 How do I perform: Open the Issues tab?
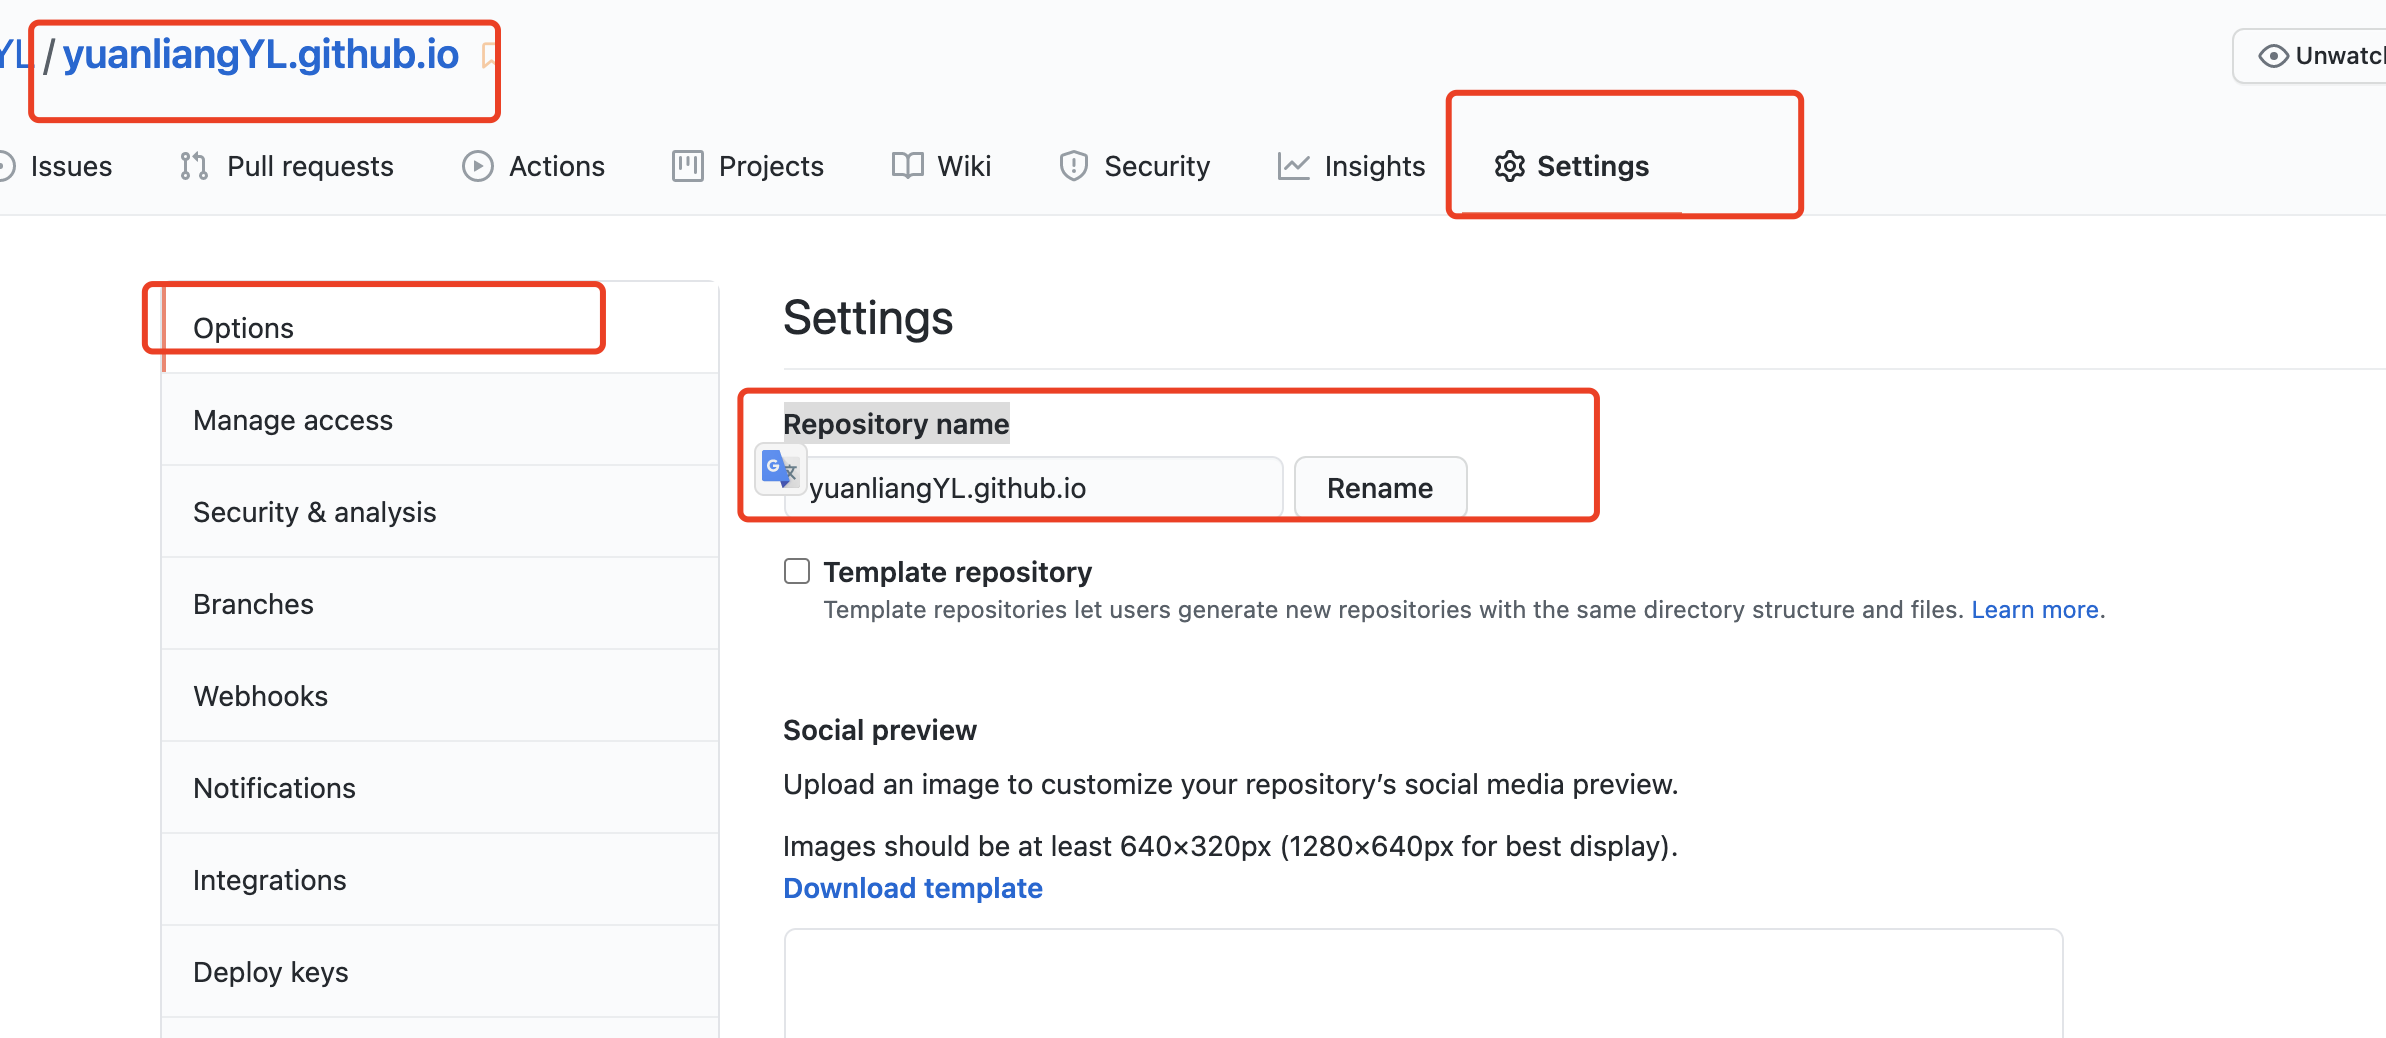pos(70,166)
